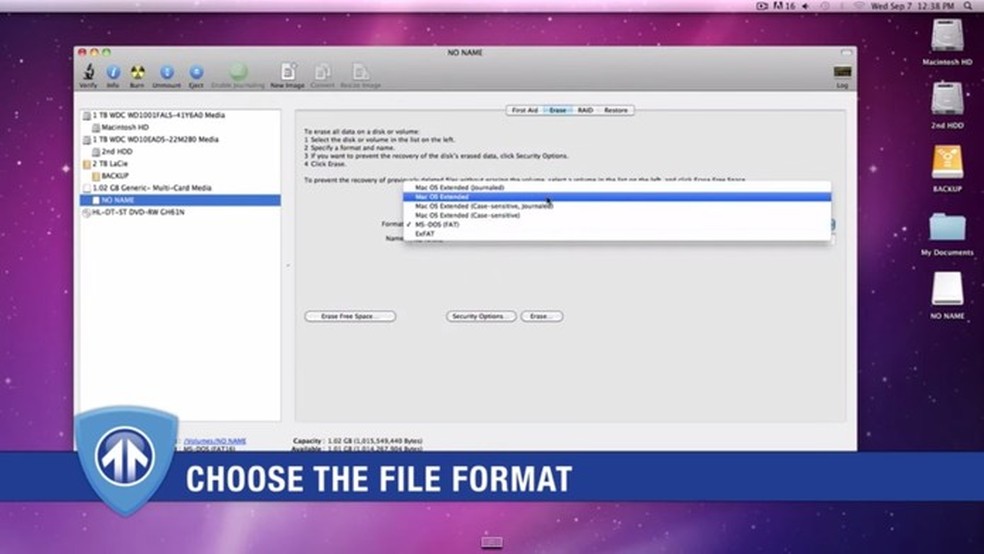Screen dimensions: 984x554
Task: Select 1 TB WDC WD10EADS disk in sidebar
Action: [x=181, y=139]
